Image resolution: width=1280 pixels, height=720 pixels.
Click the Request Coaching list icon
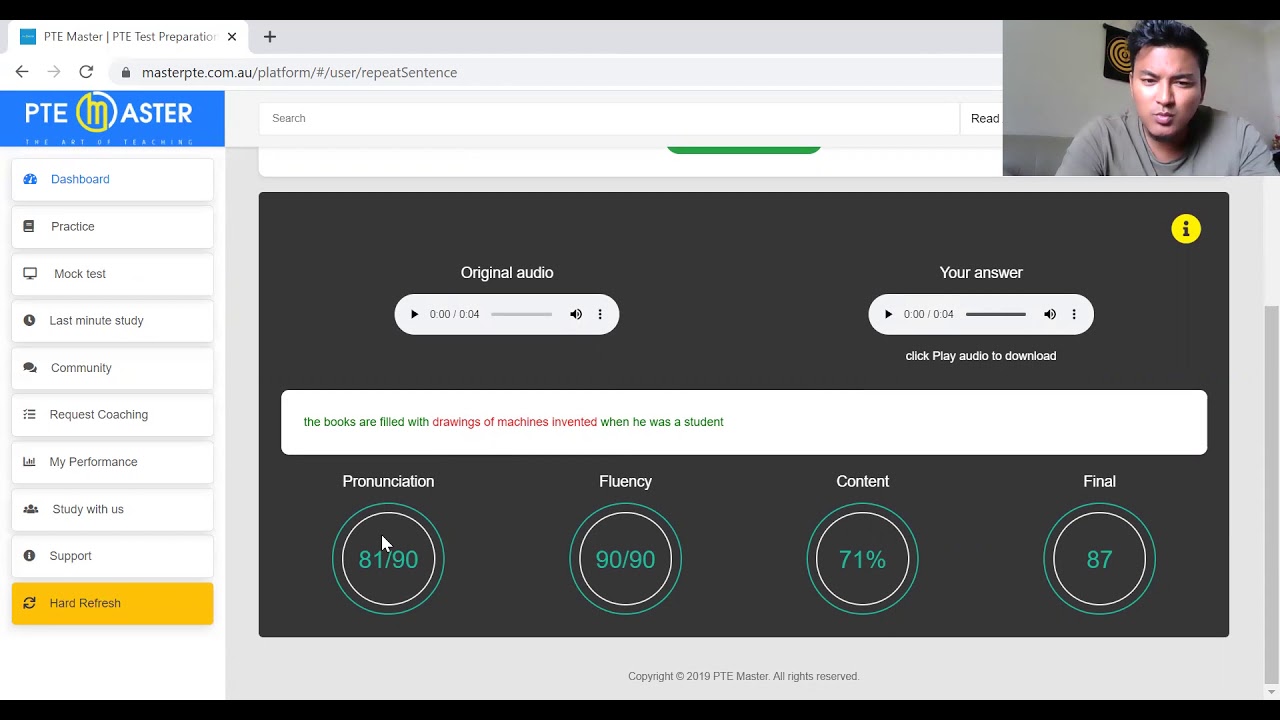click(x=29, y=414)
